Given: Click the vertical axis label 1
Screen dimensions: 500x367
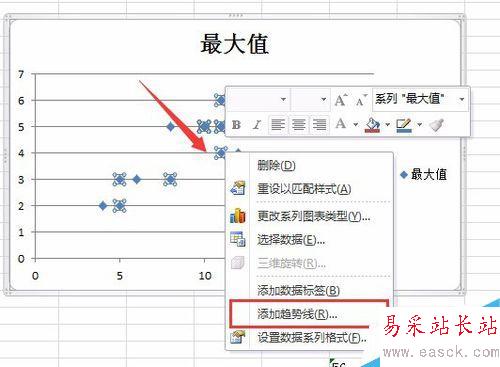Looking at the screenshot, I should (21, 232).
